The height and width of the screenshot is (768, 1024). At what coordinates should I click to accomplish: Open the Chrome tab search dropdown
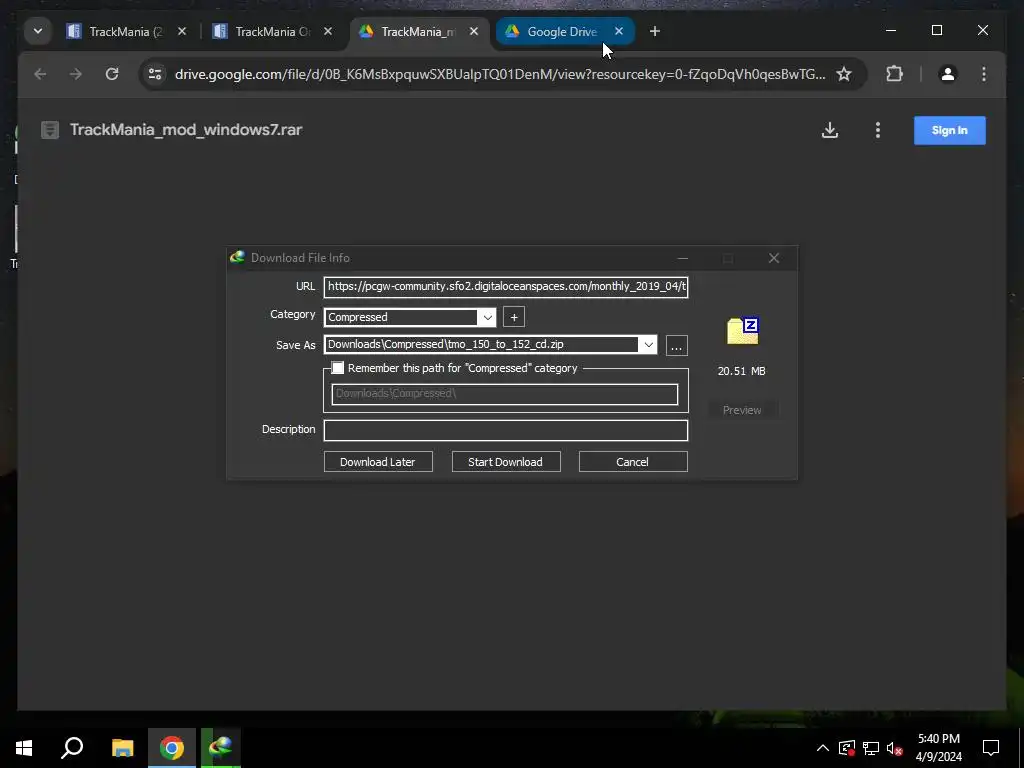point(38,31)
